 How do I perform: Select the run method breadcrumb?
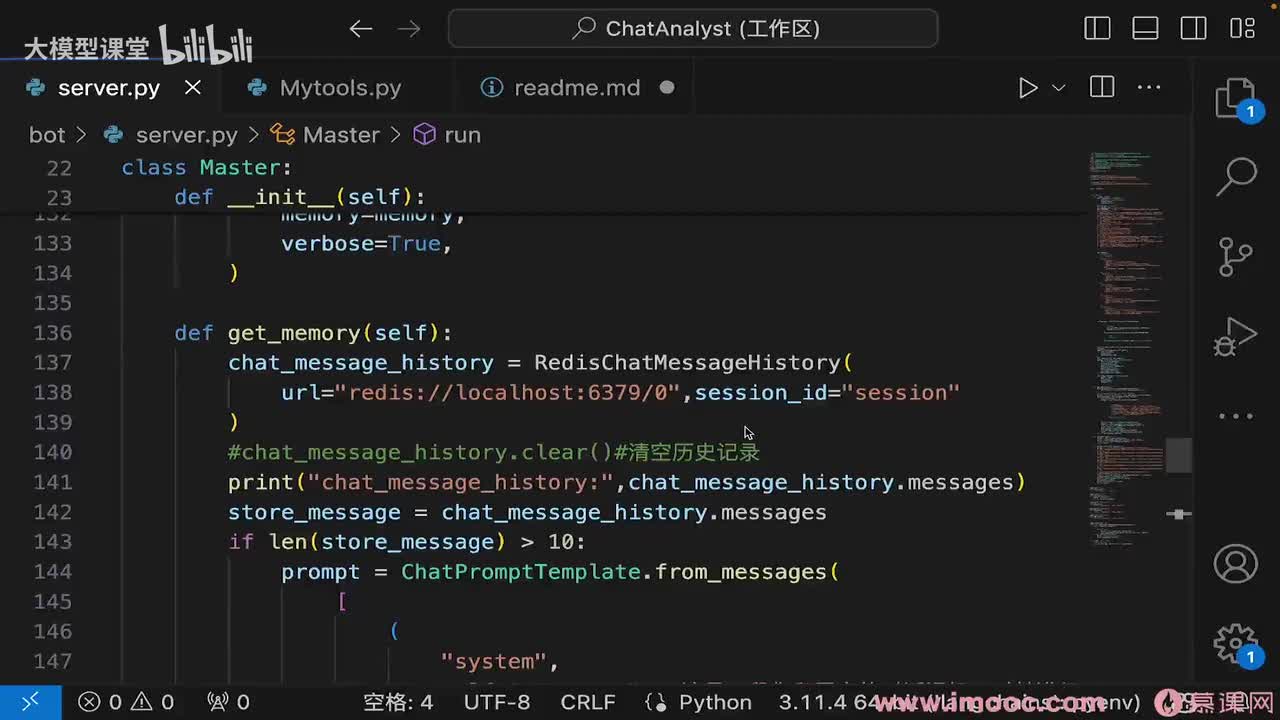(x=462, y=135)
